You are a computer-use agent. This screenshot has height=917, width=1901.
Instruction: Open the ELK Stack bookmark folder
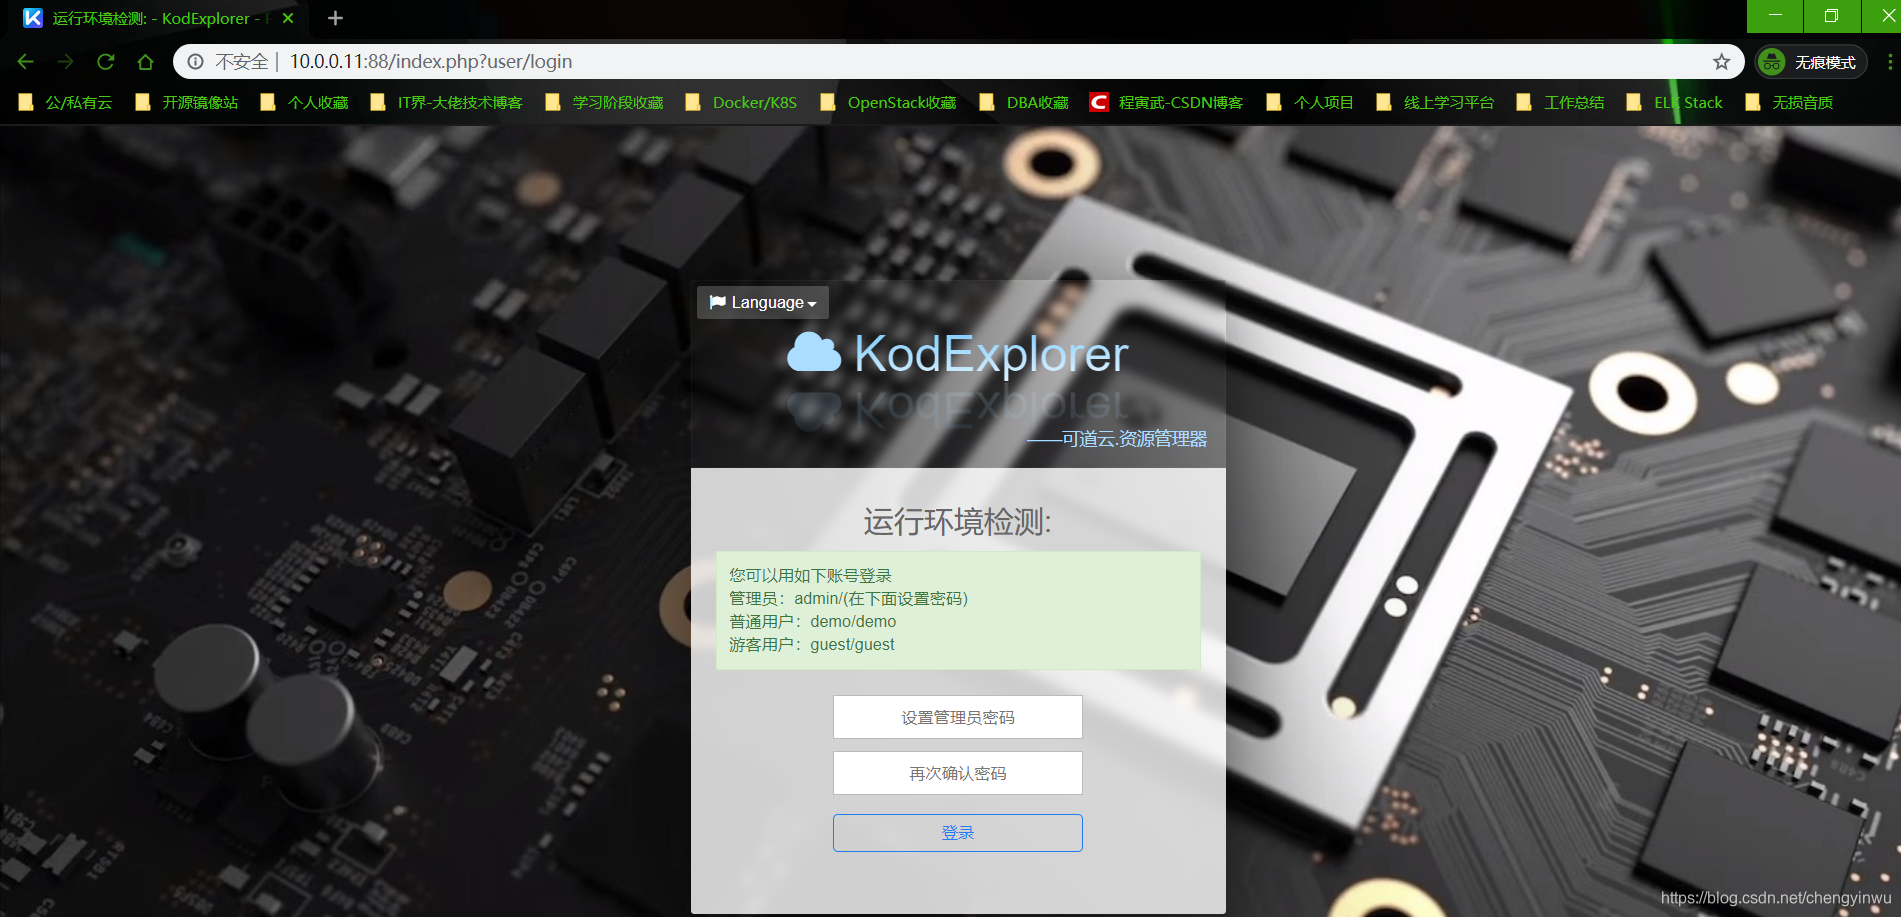click(1674, 102)
